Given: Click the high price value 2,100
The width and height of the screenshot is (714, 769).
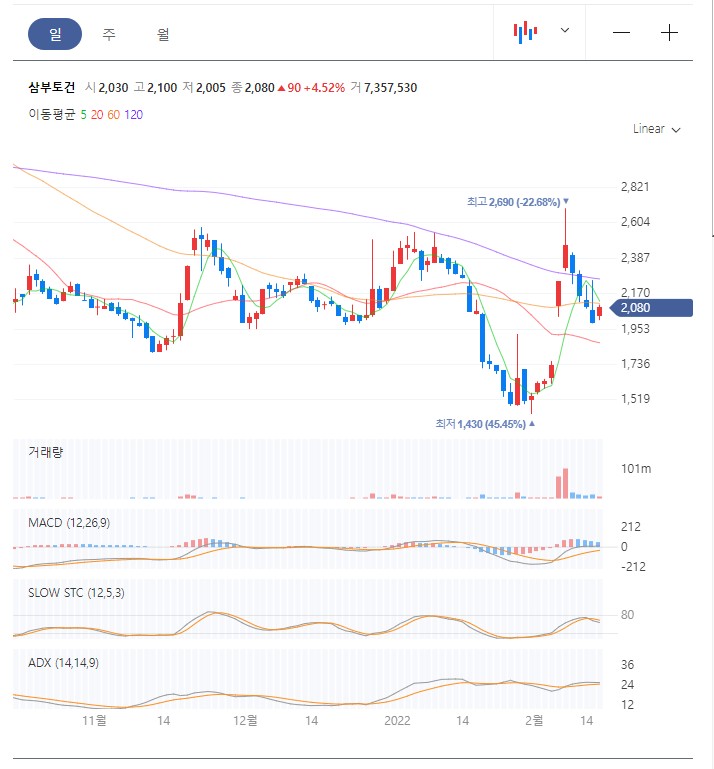Looking at the screenshot, I should (162, 88).
